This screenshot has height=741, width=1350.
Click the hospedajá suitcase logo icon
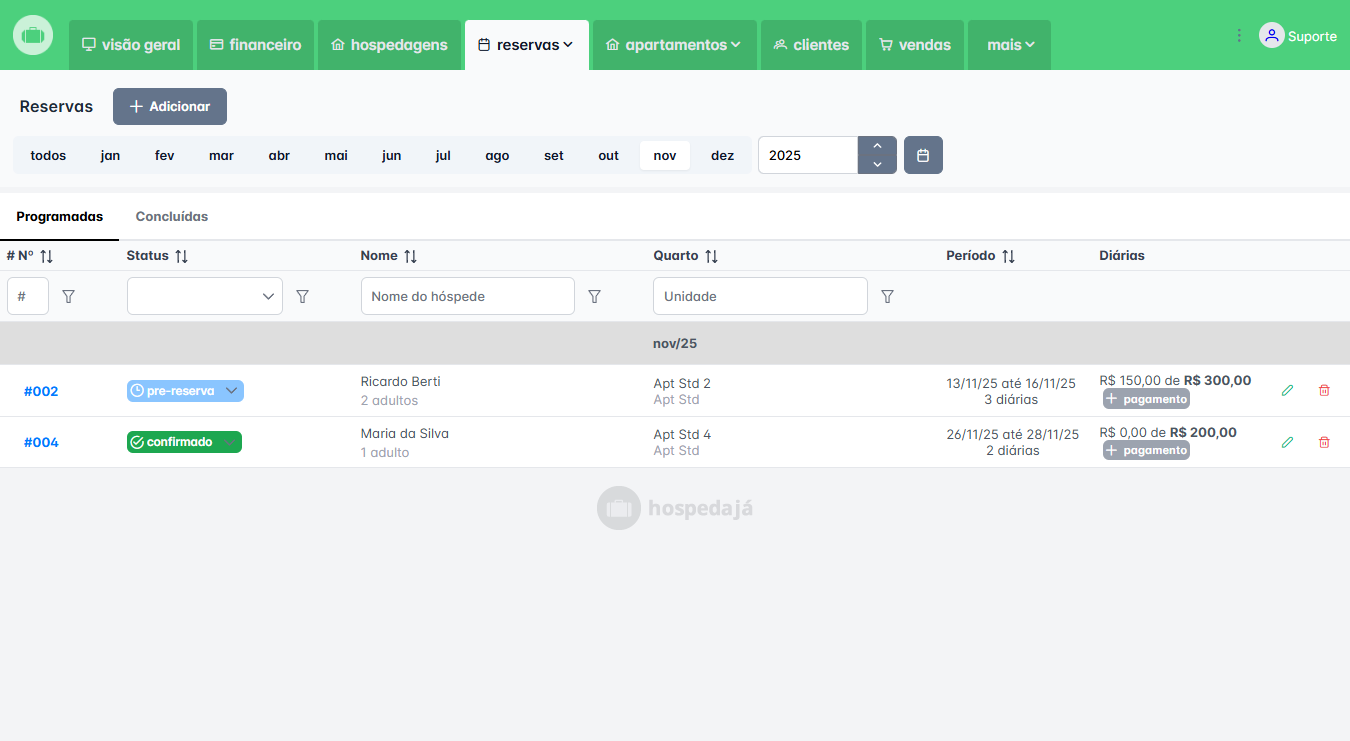[33, 35]
